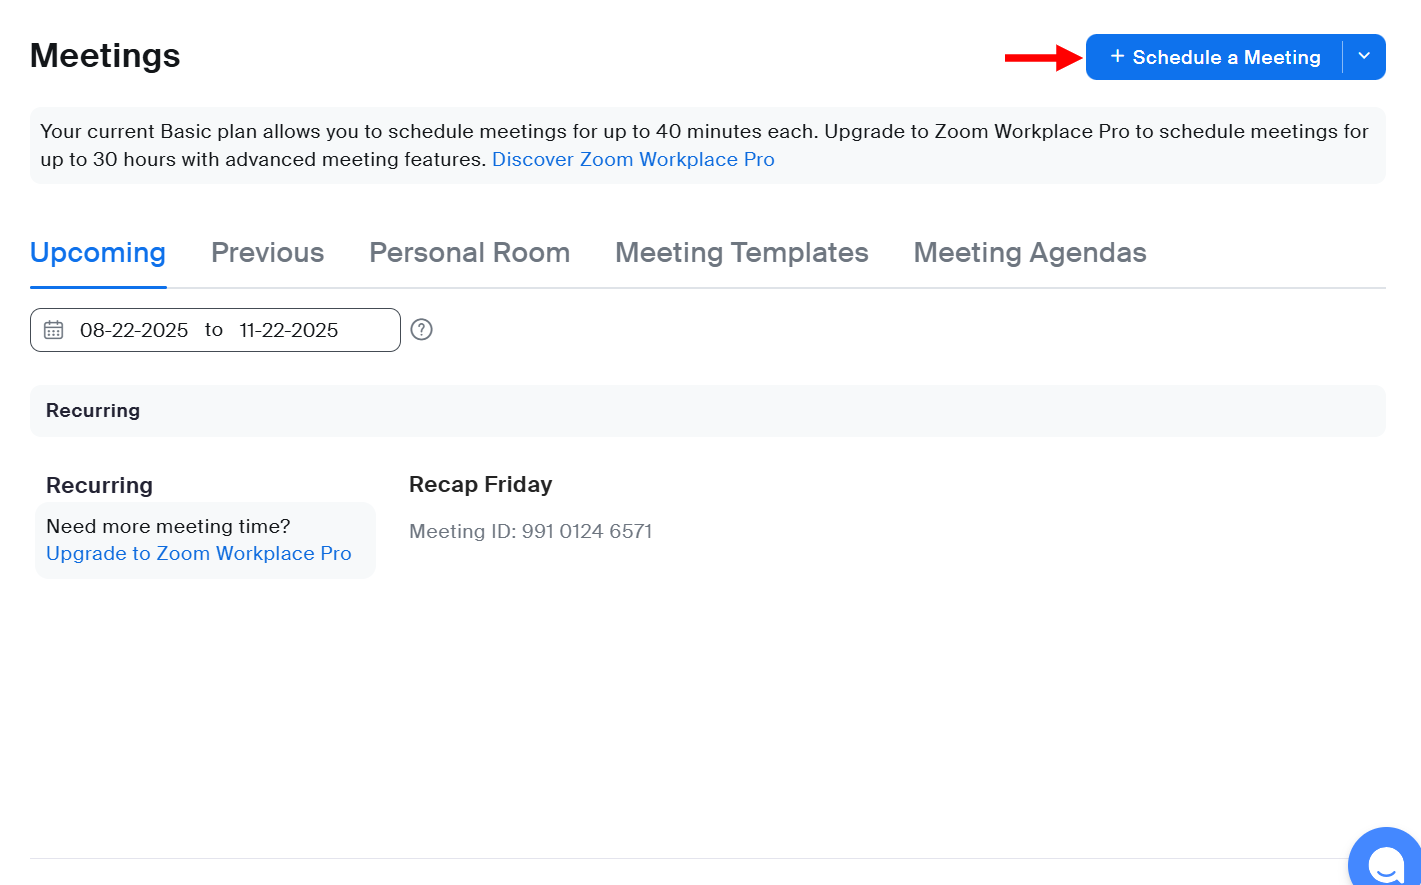Screen dimensions: 1421x885
Task: Open the Meeting Agendas tab
Action: pos(1029,252)
